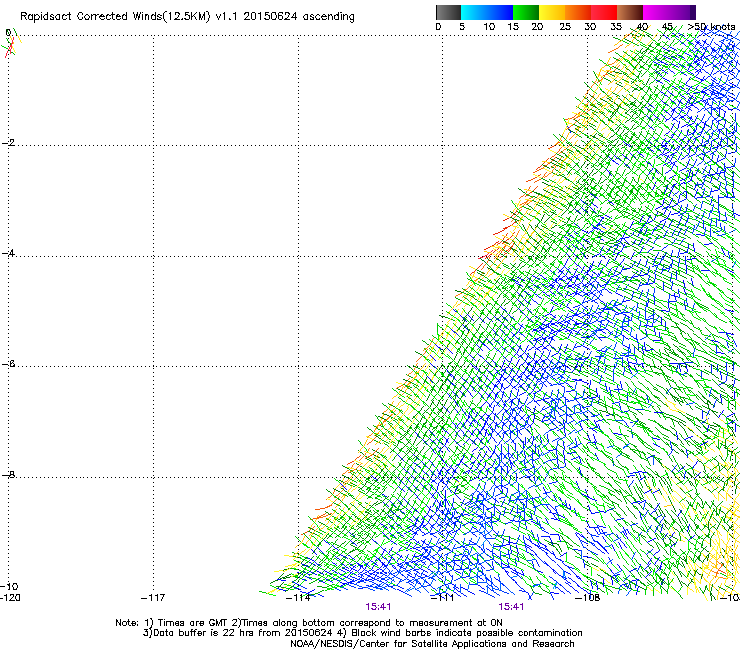Click the longitude axis label -108
Viewport: 740px width, 650px height.
[587, 598]
